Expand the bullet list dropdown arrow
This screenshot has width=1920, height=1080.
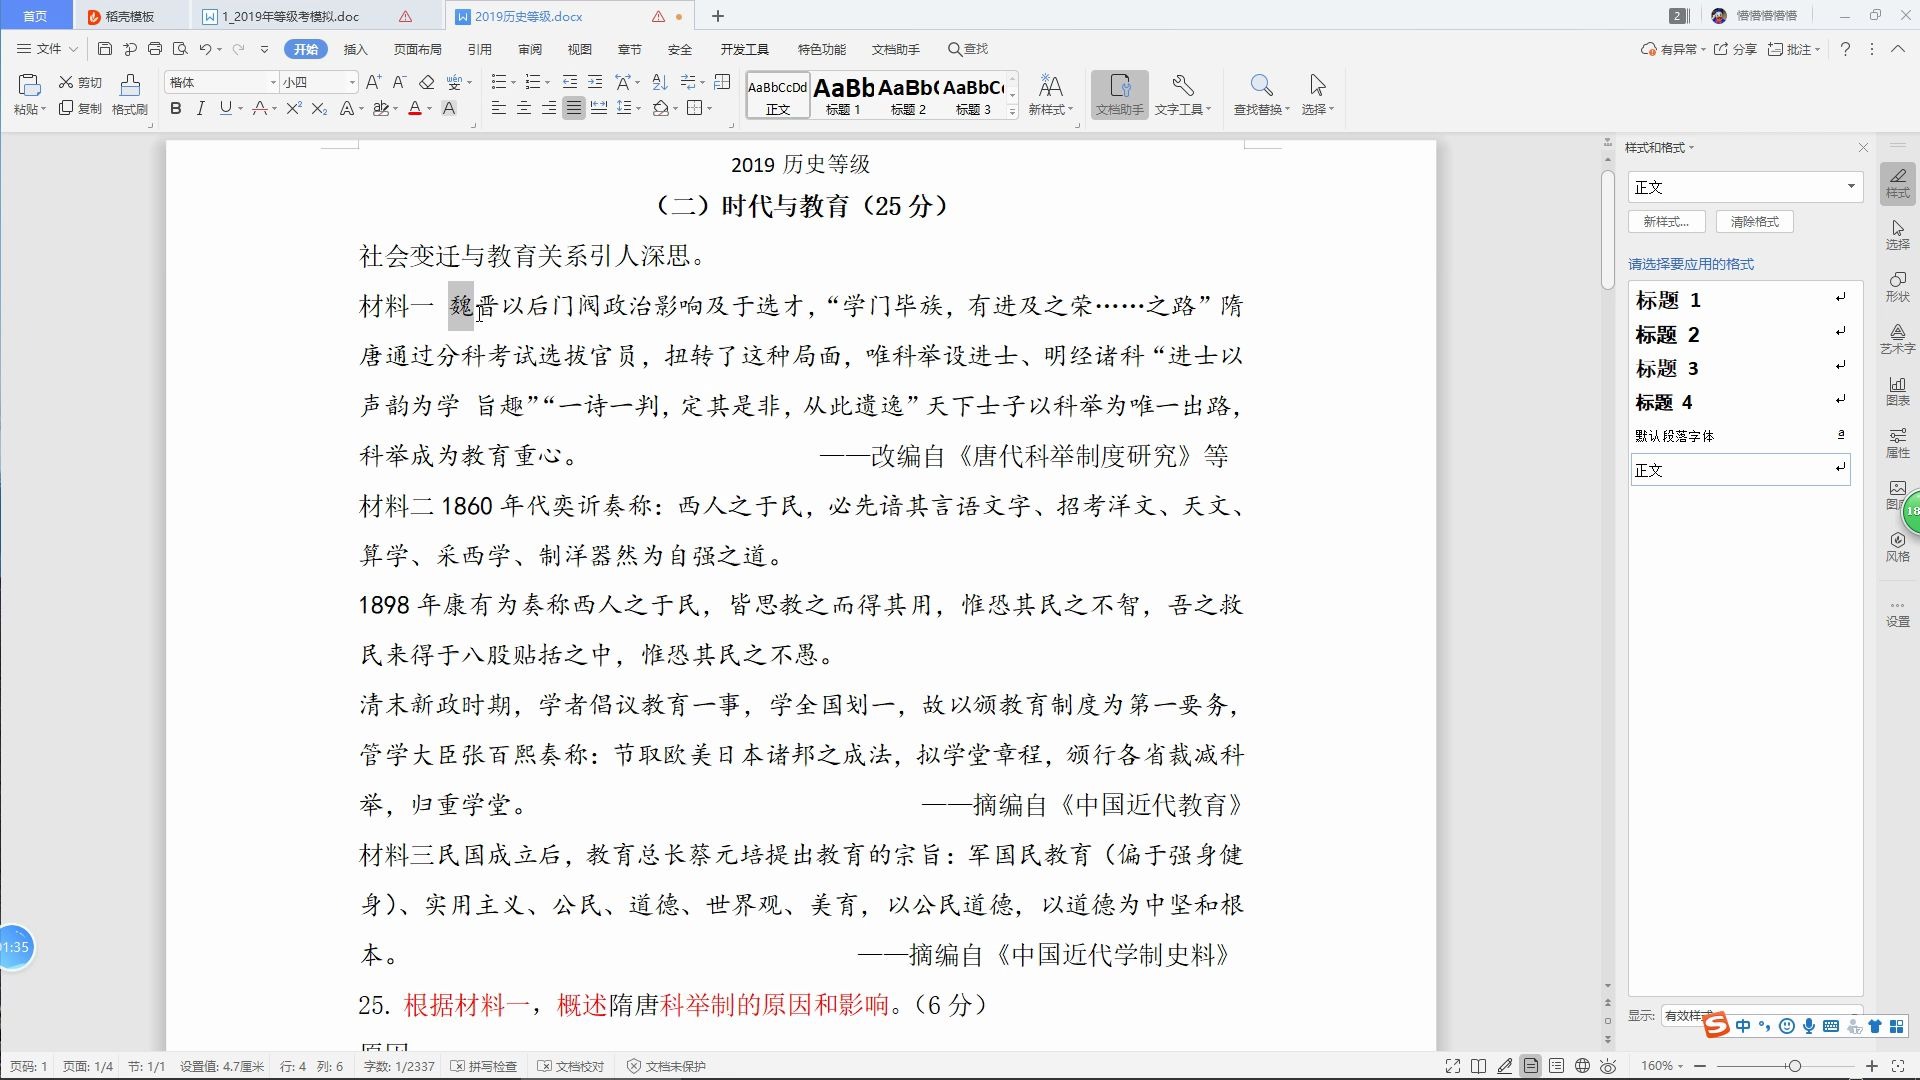(x=512, y=82)
